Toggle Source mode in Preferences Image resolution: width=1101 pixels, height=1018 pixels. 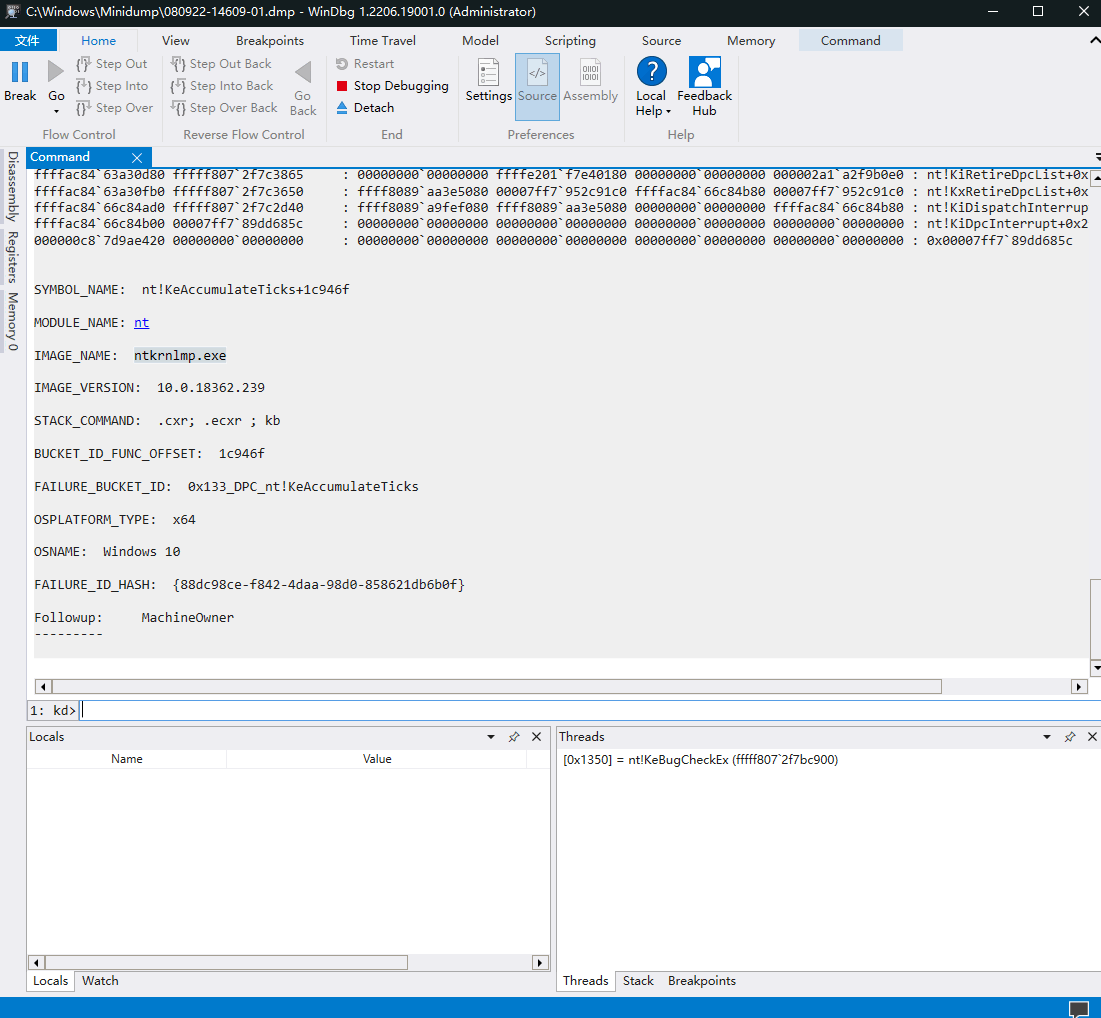(537, 84)
